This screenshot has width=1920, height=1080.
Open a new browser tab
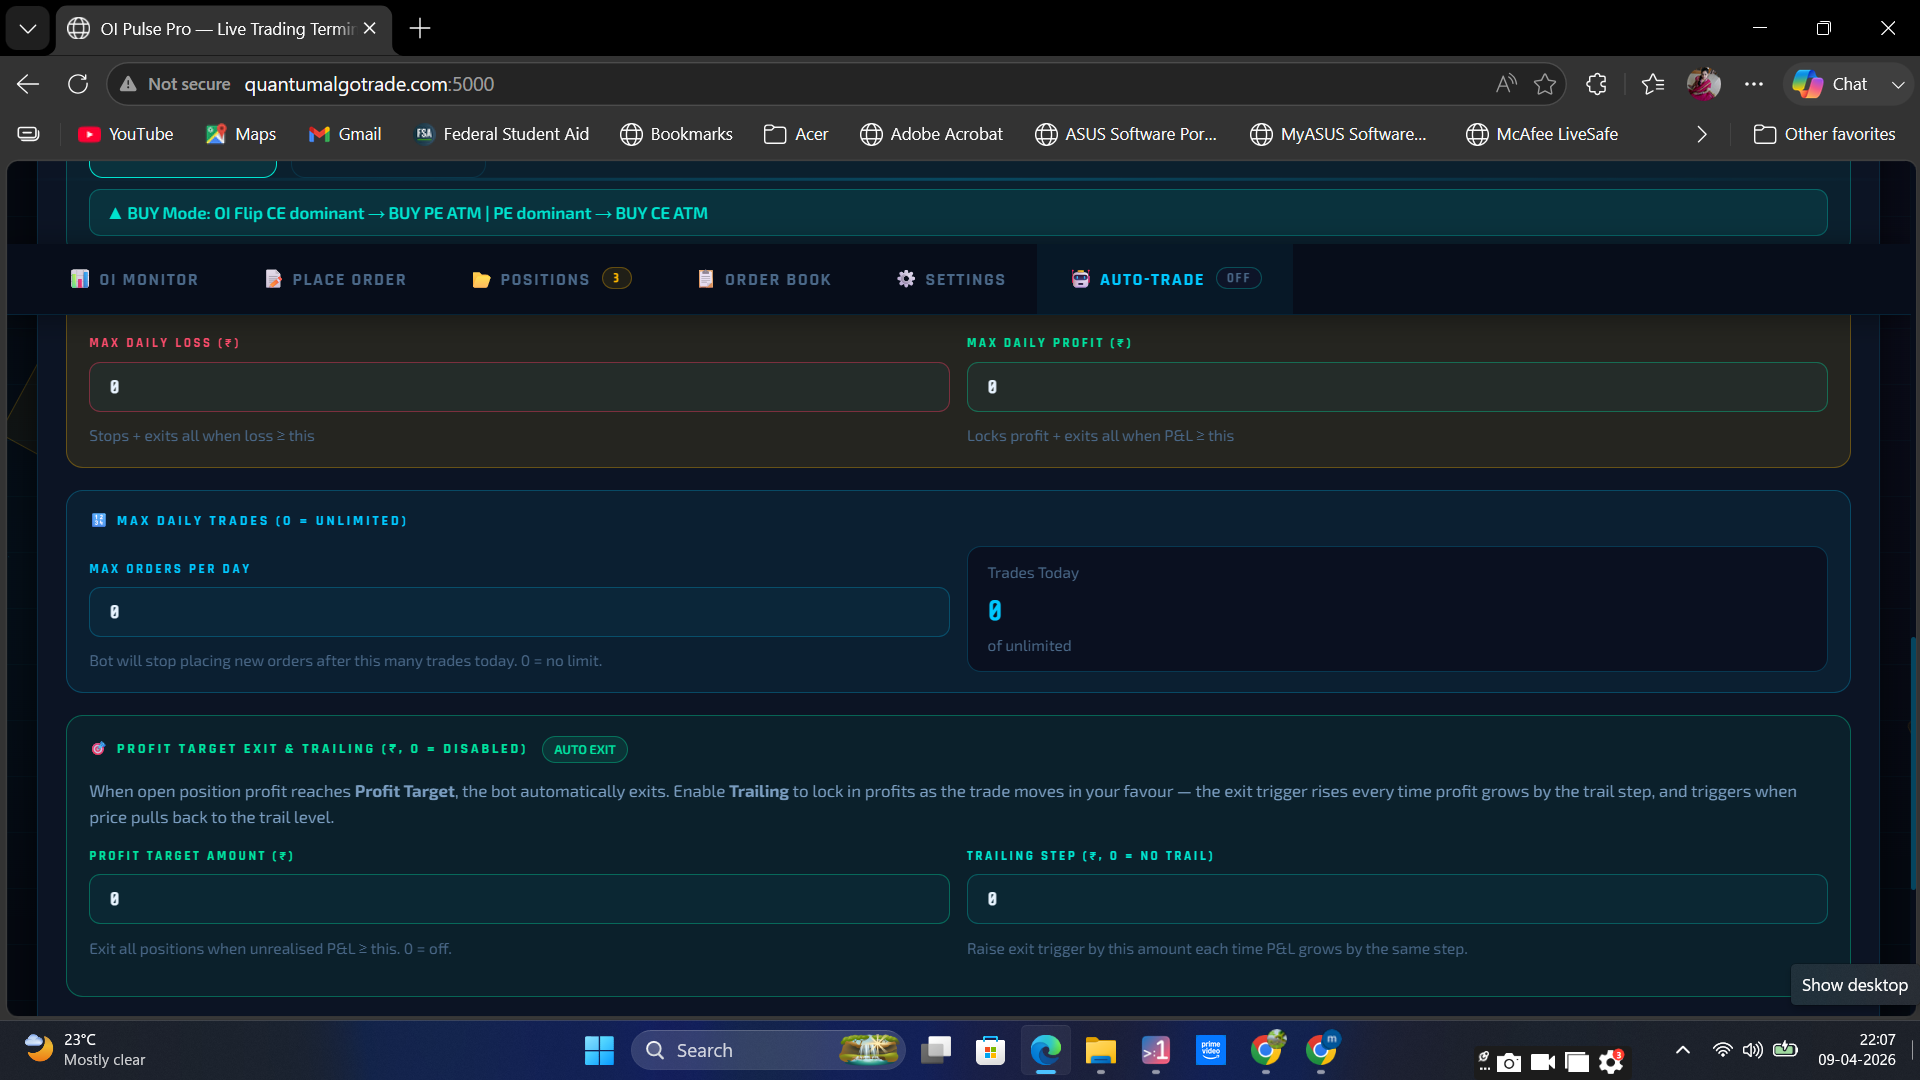coord(420,28)
